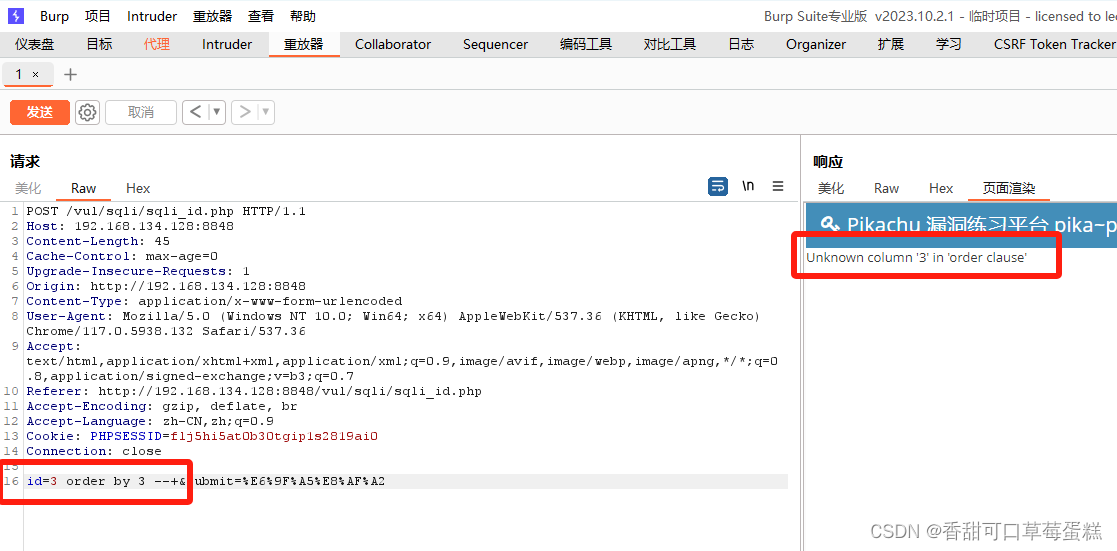Select the request Hex view tab

[x=138, y=188]
